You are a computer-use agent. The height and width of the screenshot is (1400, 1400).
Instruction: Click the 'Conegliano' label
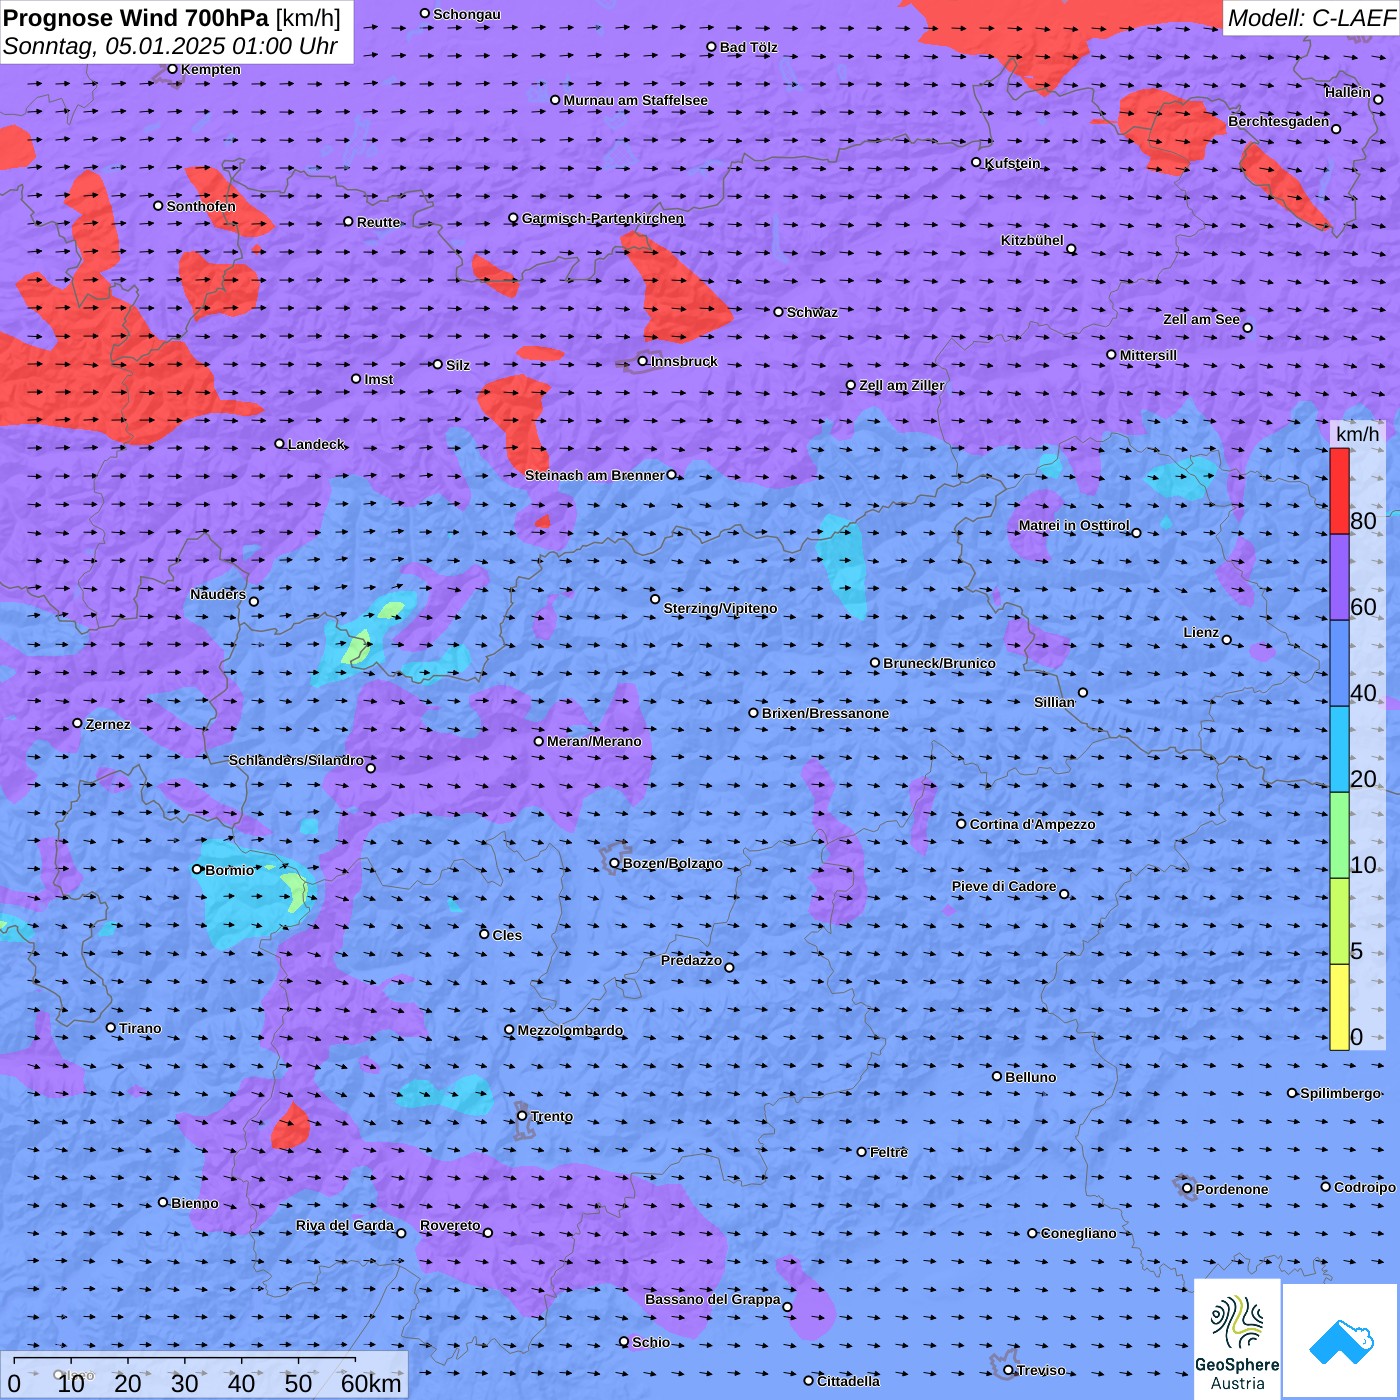[1078, 1233]
